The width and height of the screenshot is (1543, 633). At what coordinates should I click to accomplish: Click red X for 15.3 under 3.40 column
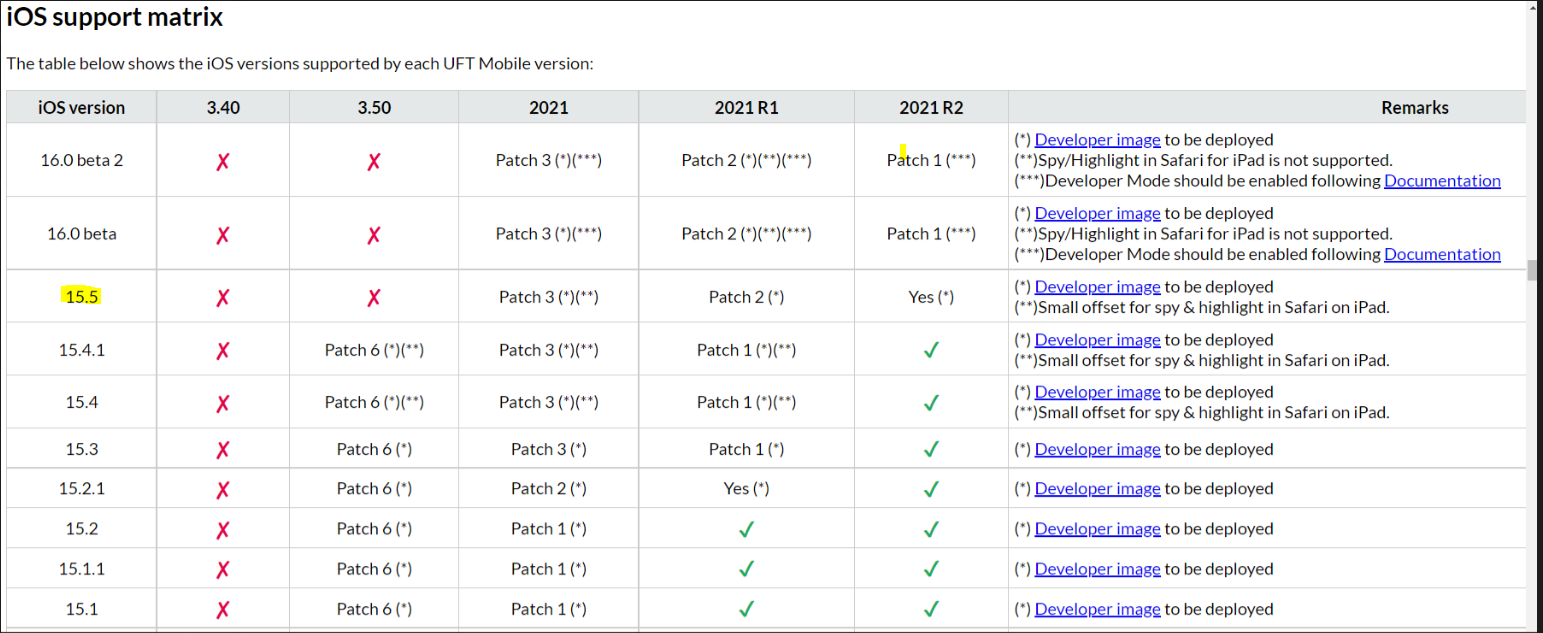[x=223, y=451]
